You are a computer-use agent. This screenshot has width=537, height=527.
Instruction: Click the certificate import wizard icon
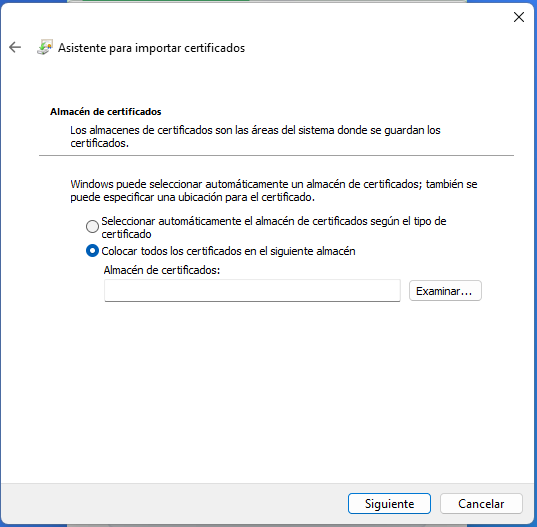45,47
